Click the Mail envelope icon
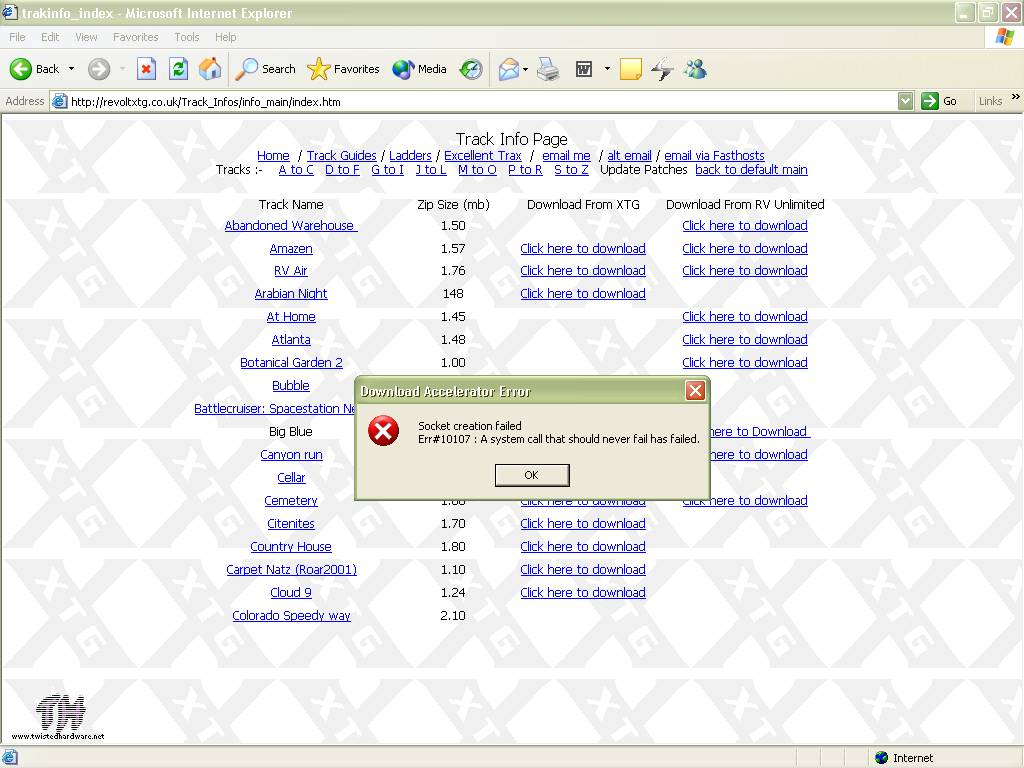This screenshot has width=1024, height=768. [508, 69]
